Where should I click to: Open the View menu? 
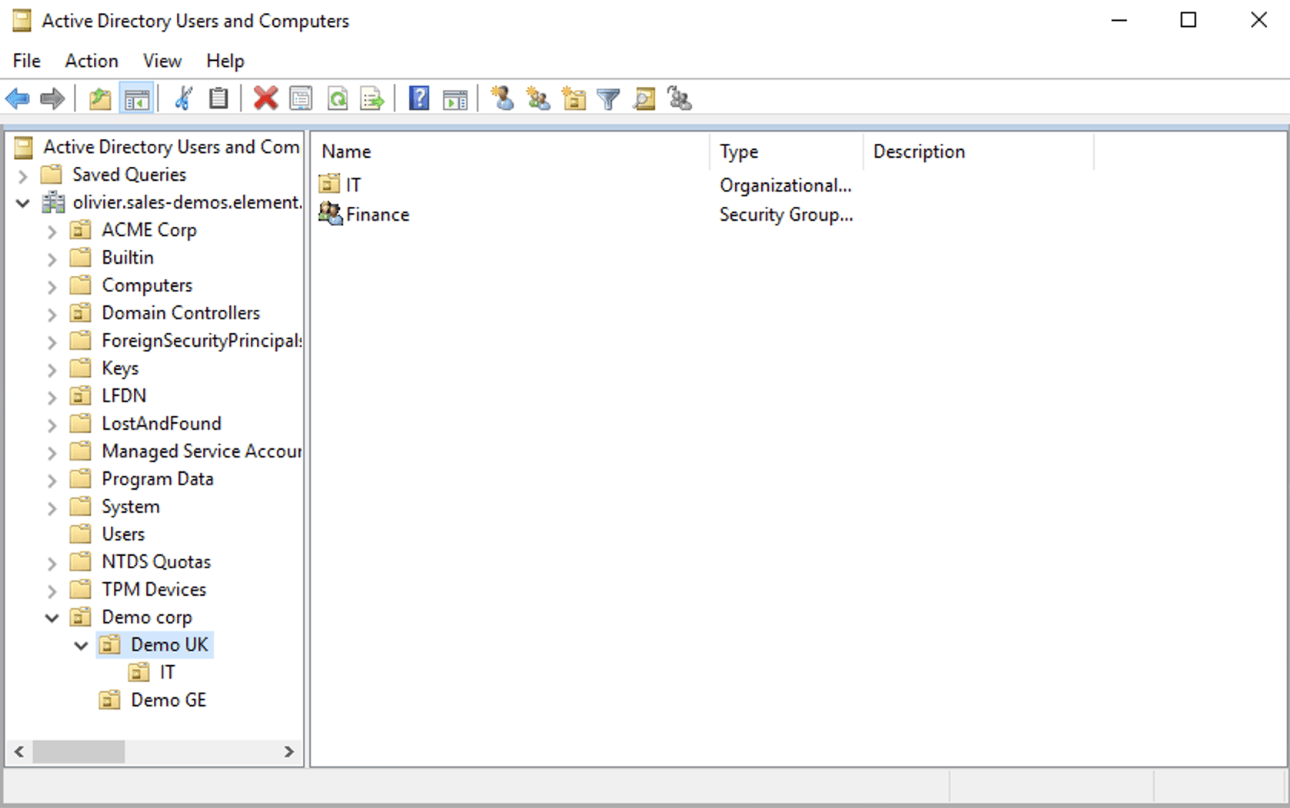[162, 61]
